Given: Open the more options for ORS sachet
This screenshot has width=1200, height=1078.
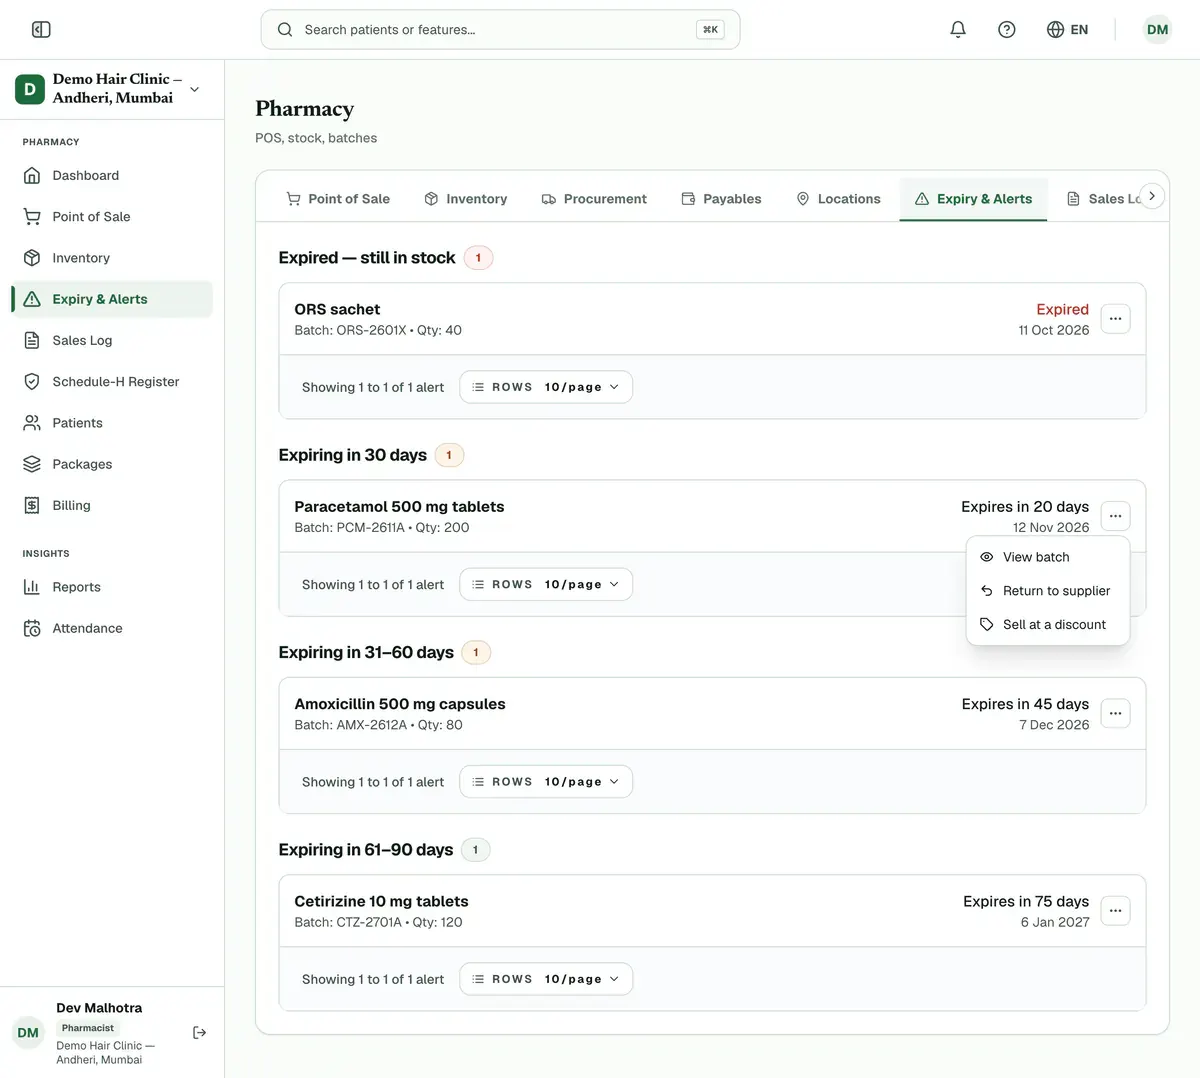Looking at the screenshot, I should (1115, 319).
